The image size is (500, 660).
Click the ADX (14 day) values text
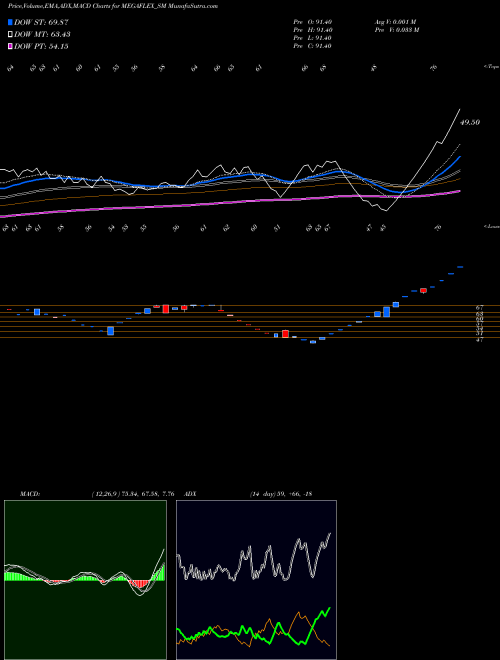pos(280,494)
